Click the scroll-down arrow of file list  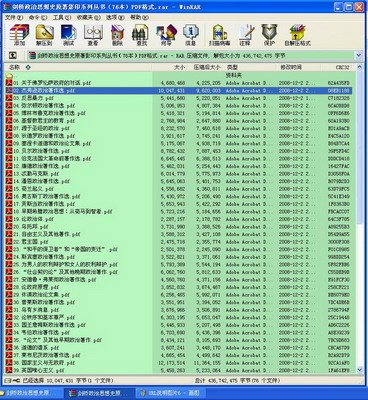point(360,370)
